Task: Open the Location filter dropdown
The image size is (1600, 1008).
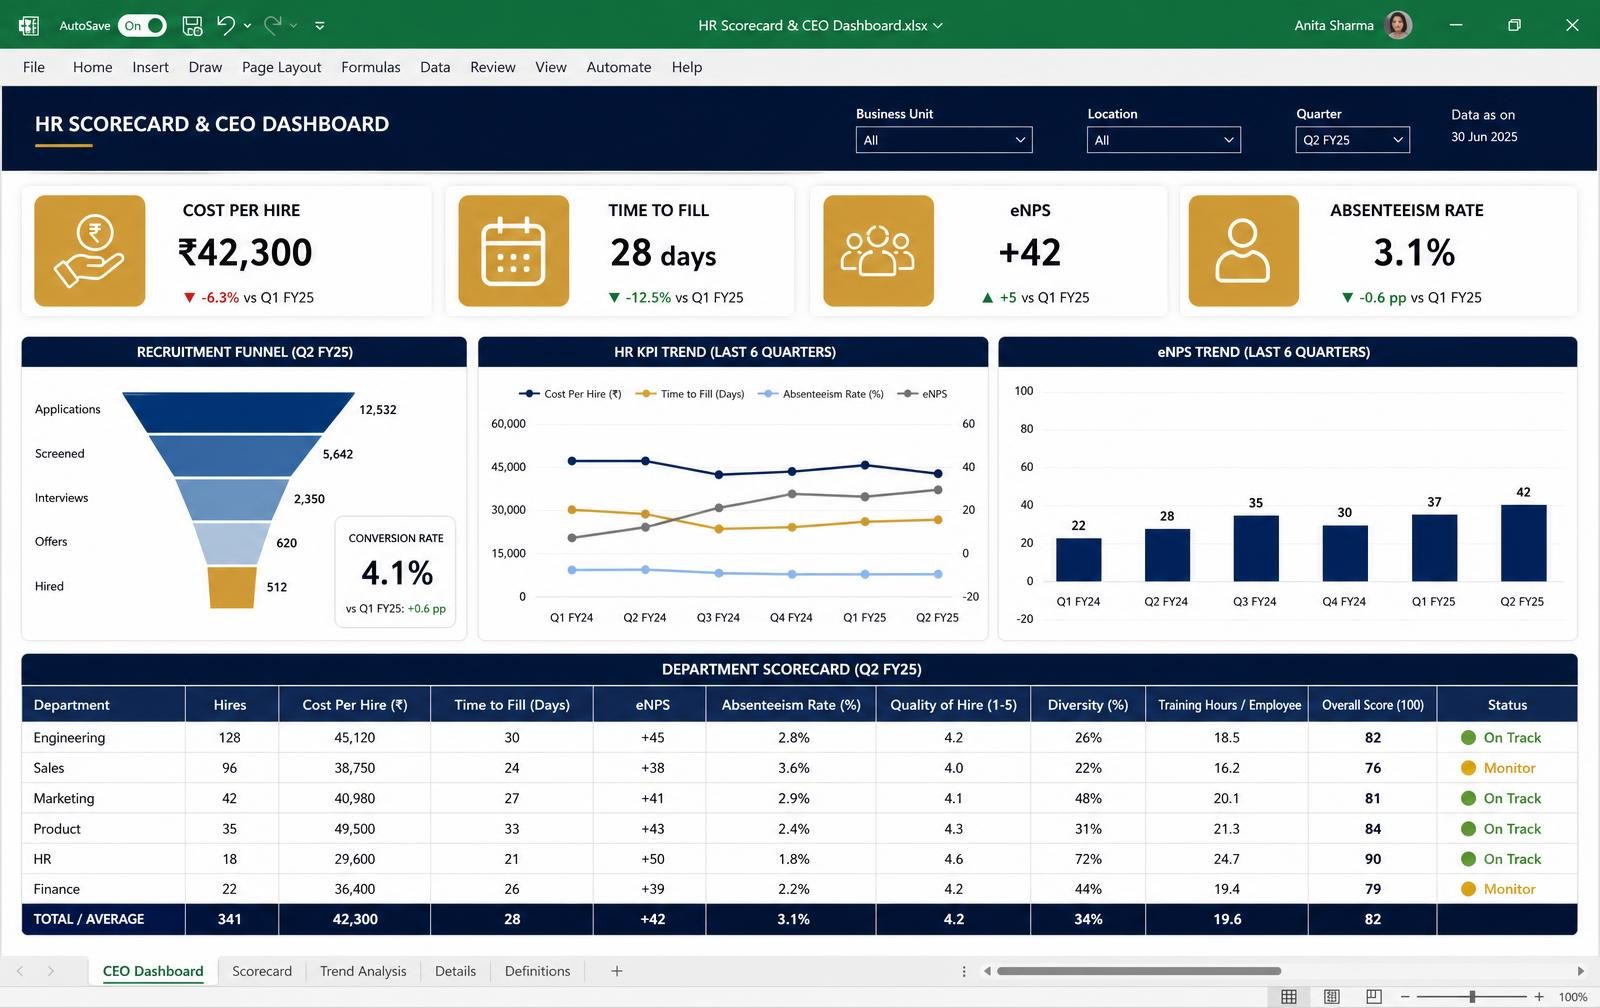Action: click(x=1163, y=140)
